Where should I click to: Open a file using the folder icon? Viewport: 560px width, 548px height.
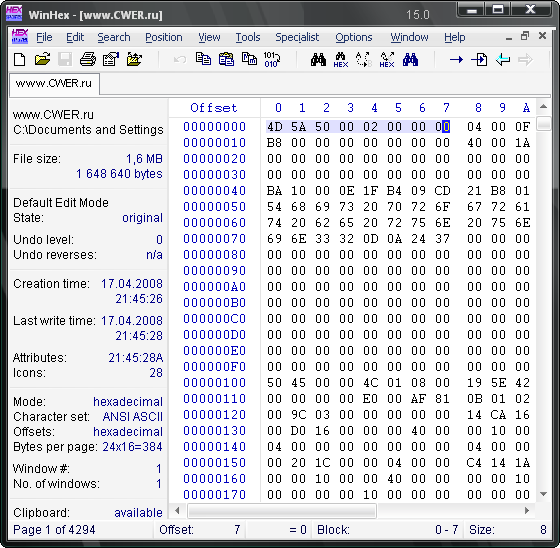(x=42, y=59)
